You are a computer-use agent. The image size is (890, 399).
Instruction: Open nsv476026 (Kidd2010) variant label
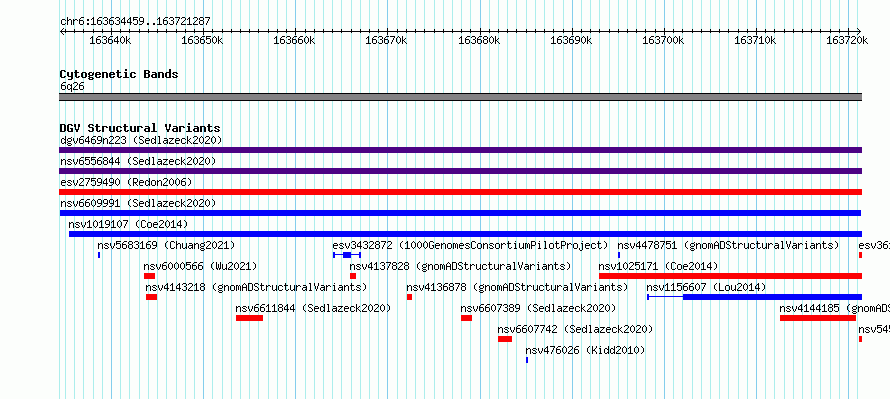tap(585, 350)
